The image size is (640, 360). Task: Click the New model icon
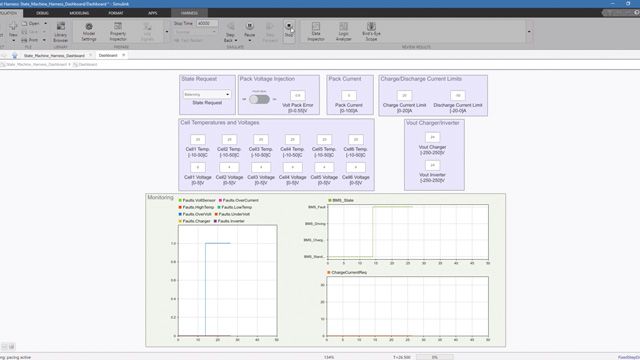coord(13,27)
